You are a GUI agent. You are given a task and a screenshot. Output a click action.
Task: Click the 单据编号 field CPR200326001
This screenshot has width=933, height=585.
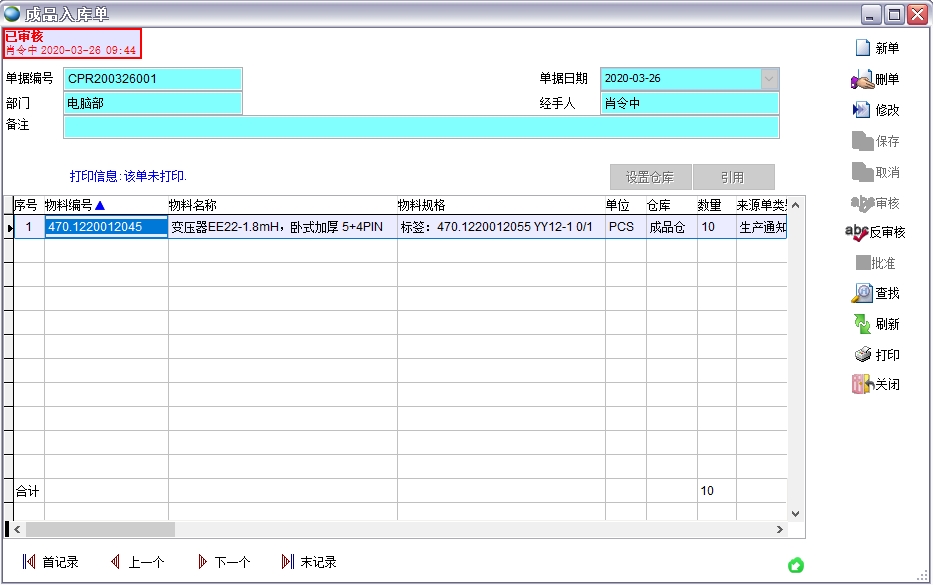[x=153, y=79]
